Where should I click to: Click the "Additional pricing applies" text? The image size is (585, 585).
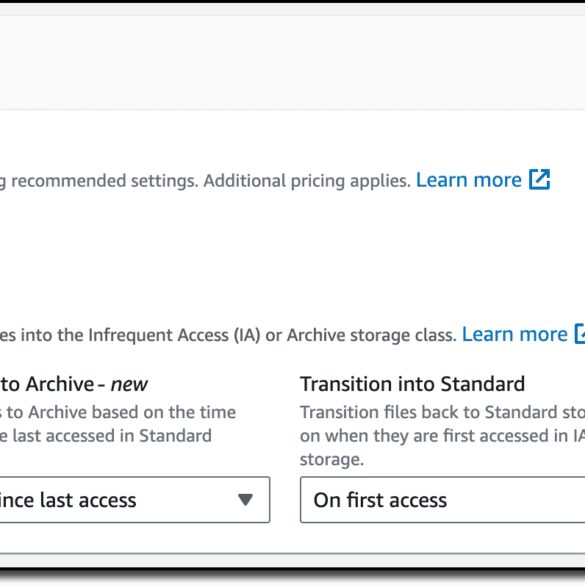(x=307, y=181)
